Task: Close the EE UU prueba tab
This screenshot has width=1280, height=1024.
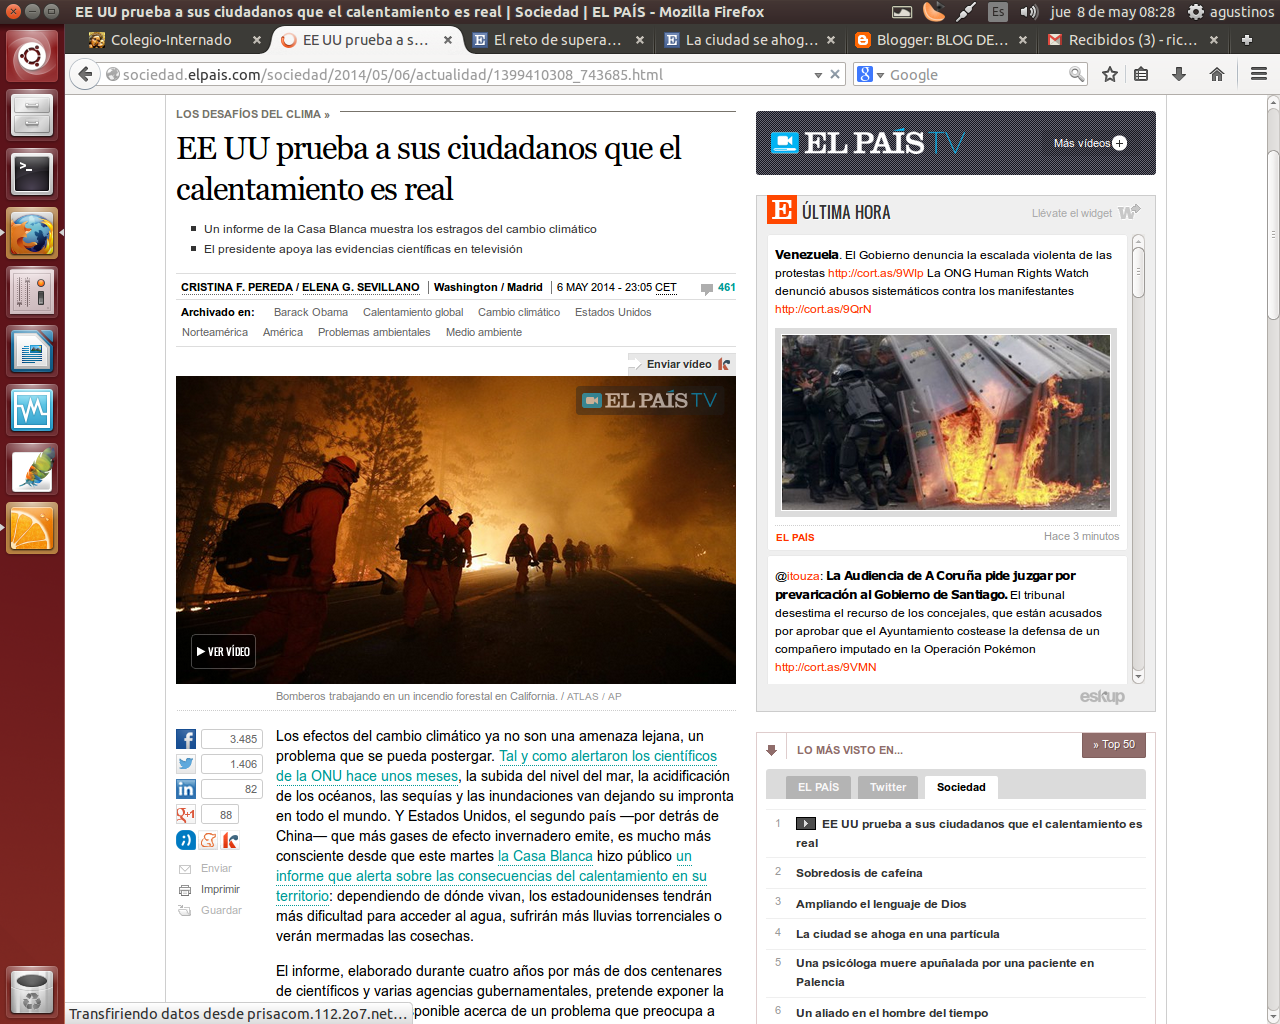Action: 448,40
